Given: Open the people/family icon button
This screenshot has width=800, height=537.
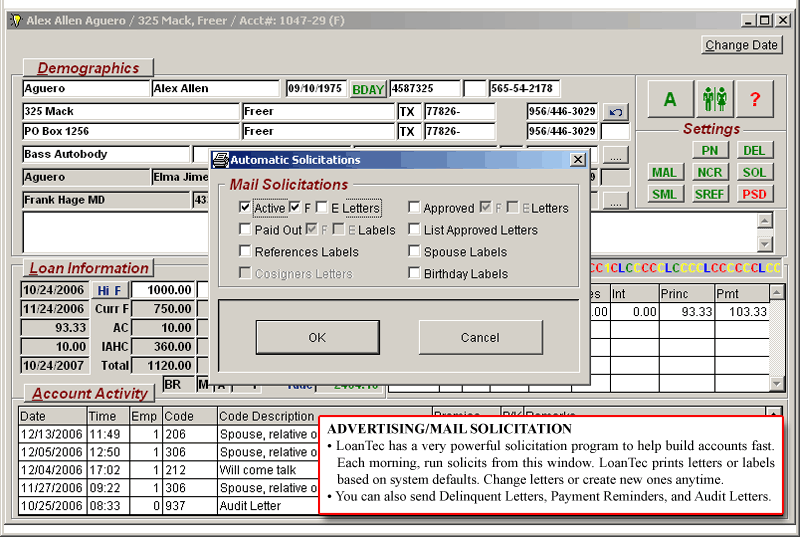Looking at the screenshot, I should (x=714, y=99).
